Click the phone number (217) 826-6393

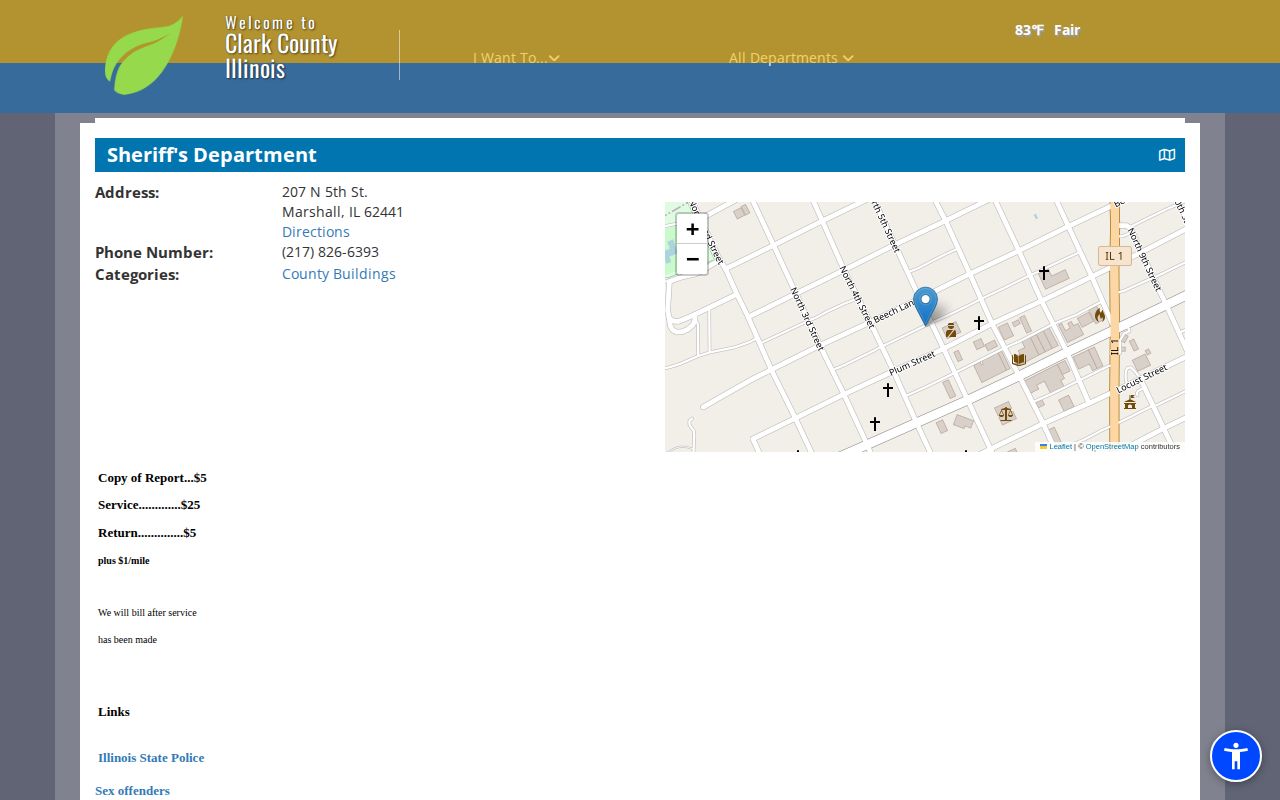coord(330,252)
